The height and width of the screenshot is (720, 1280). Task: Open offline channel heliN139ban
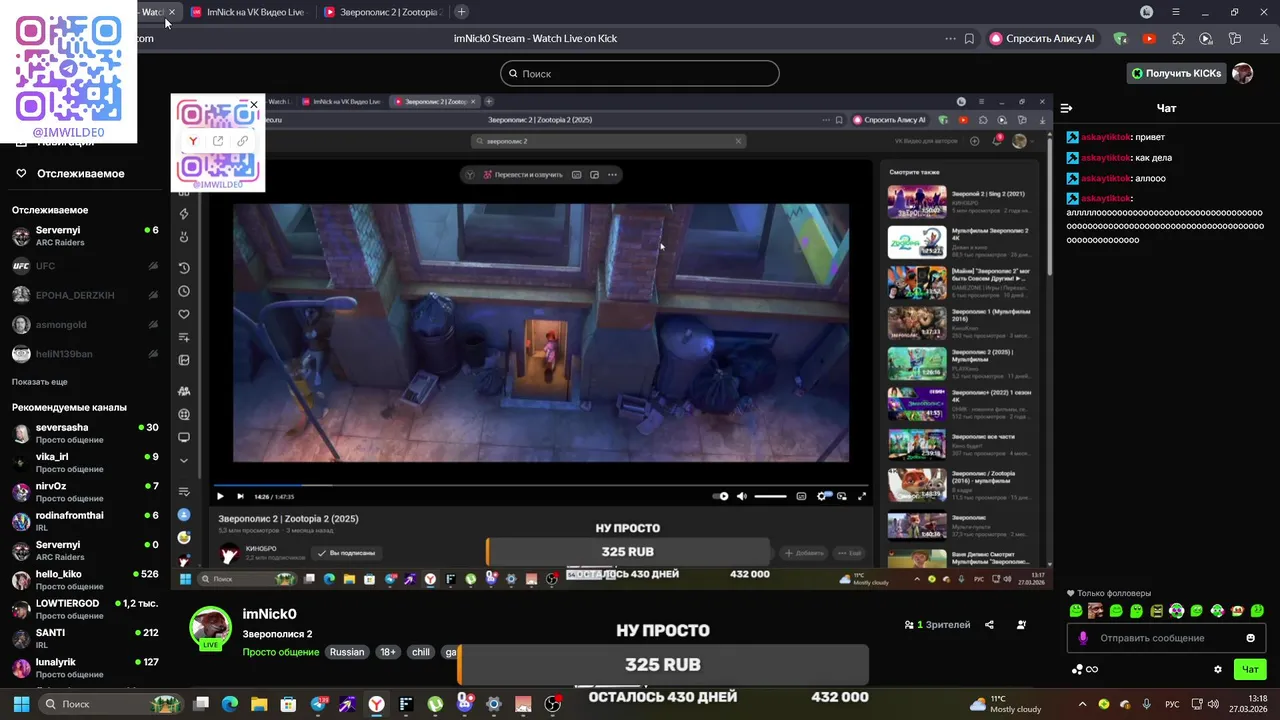point(85,354)
